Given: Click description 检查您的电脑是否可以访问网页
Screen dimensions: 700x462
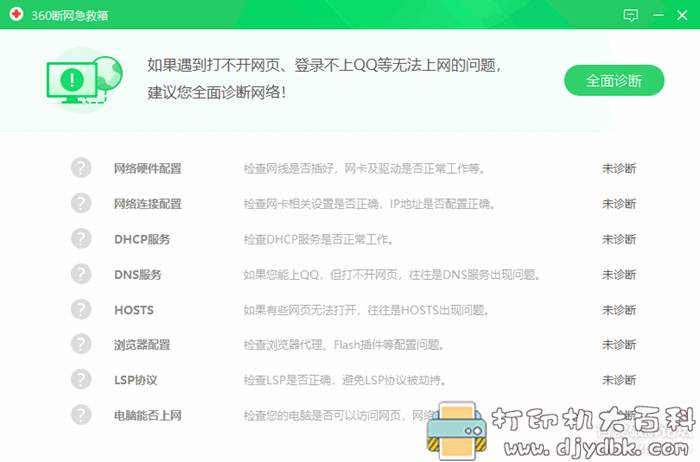Looking at the screenshot, I should (x=339, y=416).
